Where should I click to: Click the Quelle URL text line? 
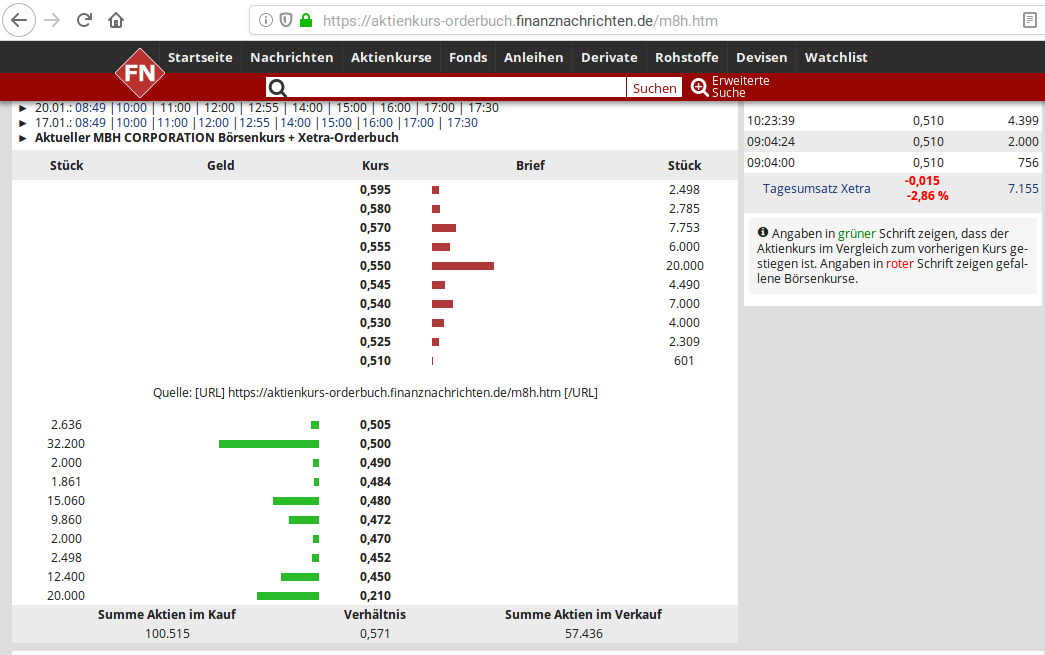pos(375,392)
